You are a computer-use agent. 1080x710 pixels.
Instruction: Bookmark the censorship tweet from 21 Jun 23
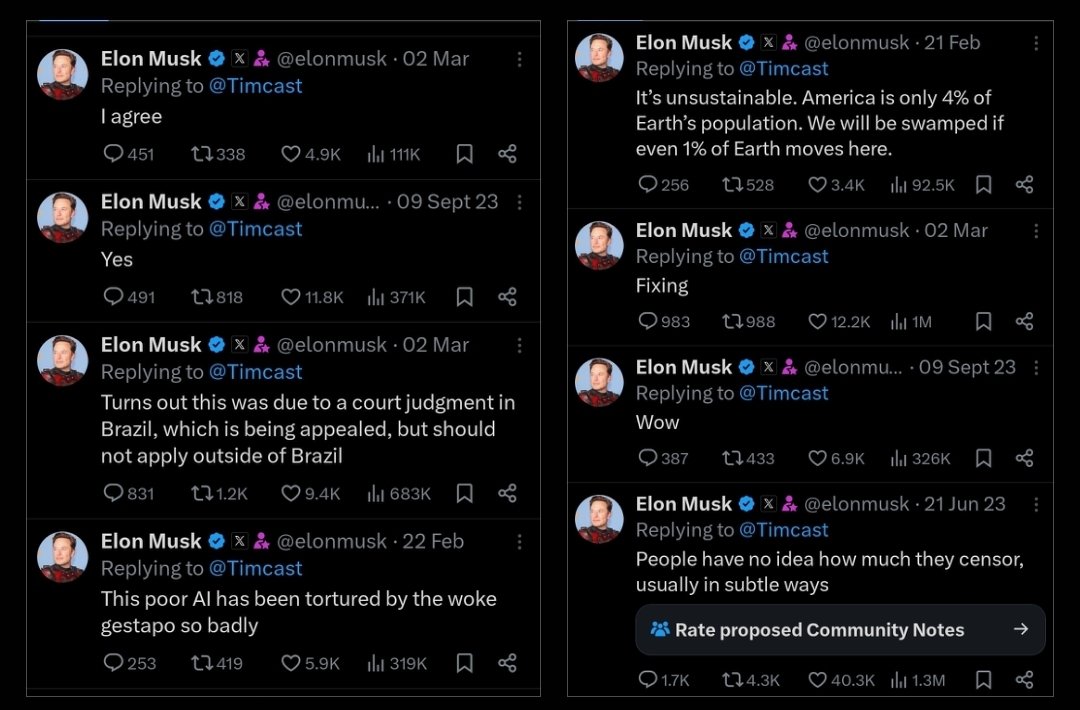click(984, 680)
